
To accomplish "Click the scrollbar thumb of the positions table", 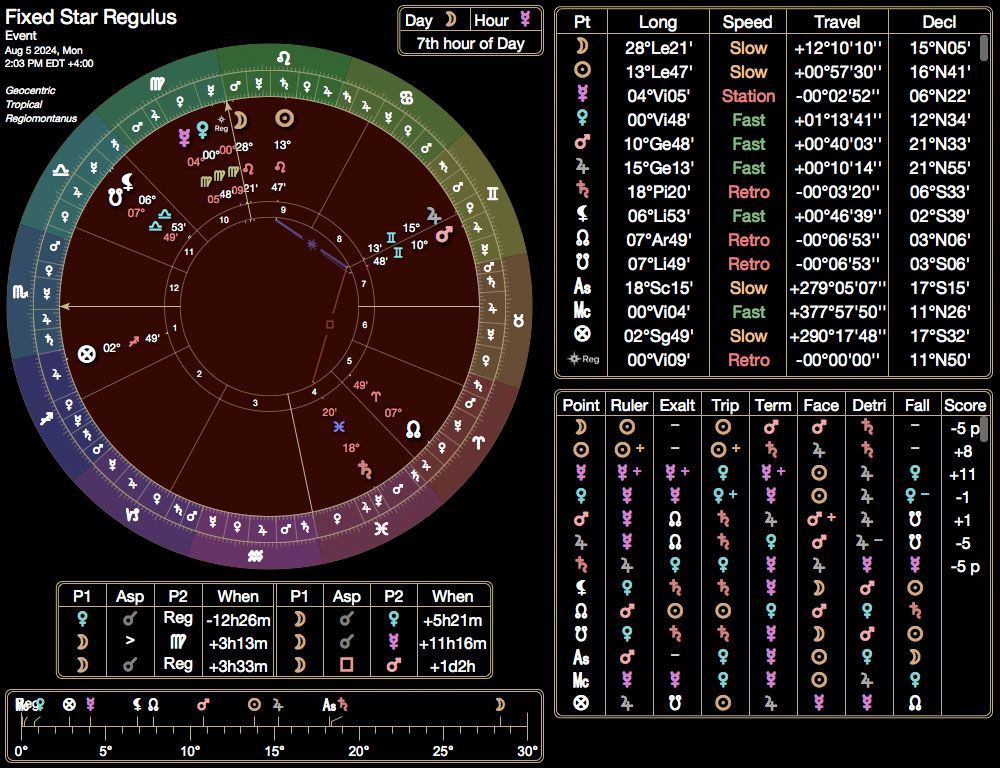I will (x=985, y=49).
